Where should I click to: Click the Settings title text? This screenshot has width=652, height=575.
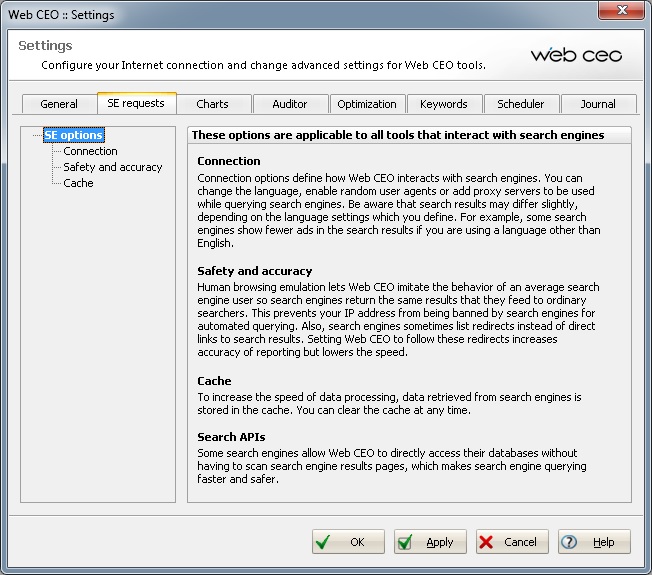tap(45, 45)
